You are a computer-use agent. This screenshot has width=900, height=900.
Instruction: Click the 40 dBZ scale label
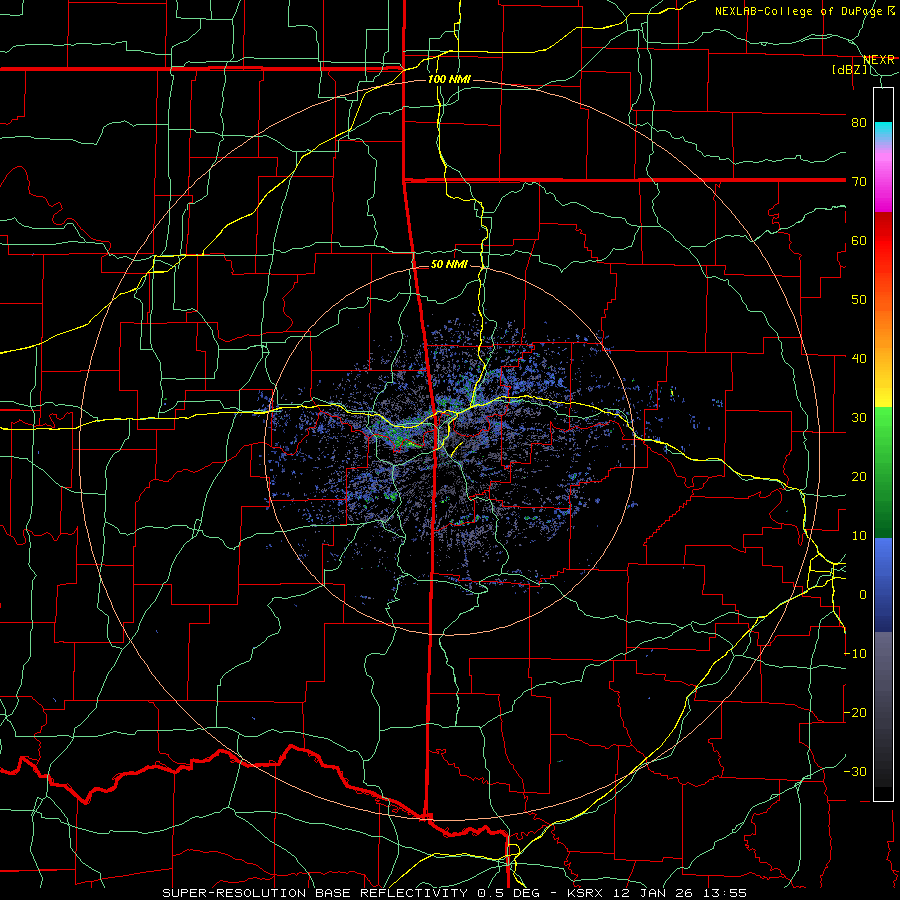859,359
